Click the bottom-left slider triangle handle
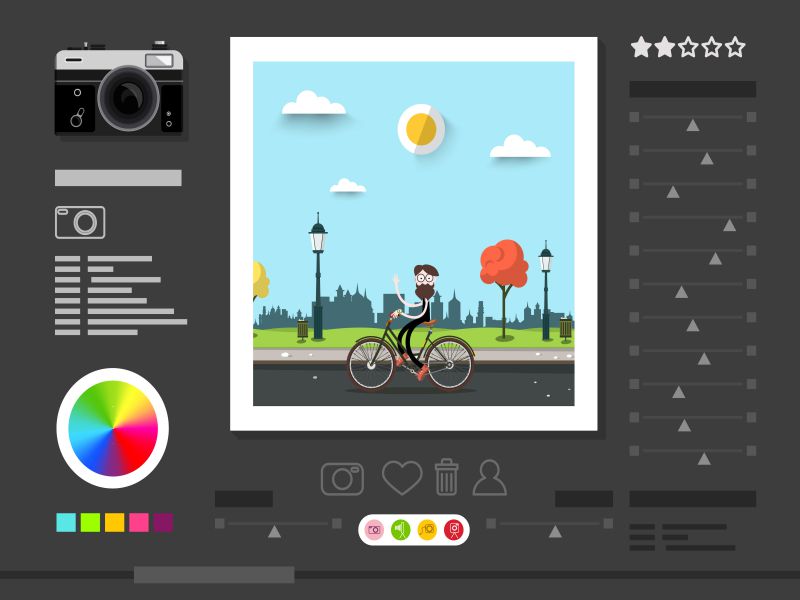The width and height of the screenshot is (800, 600). tap(274, 531)
